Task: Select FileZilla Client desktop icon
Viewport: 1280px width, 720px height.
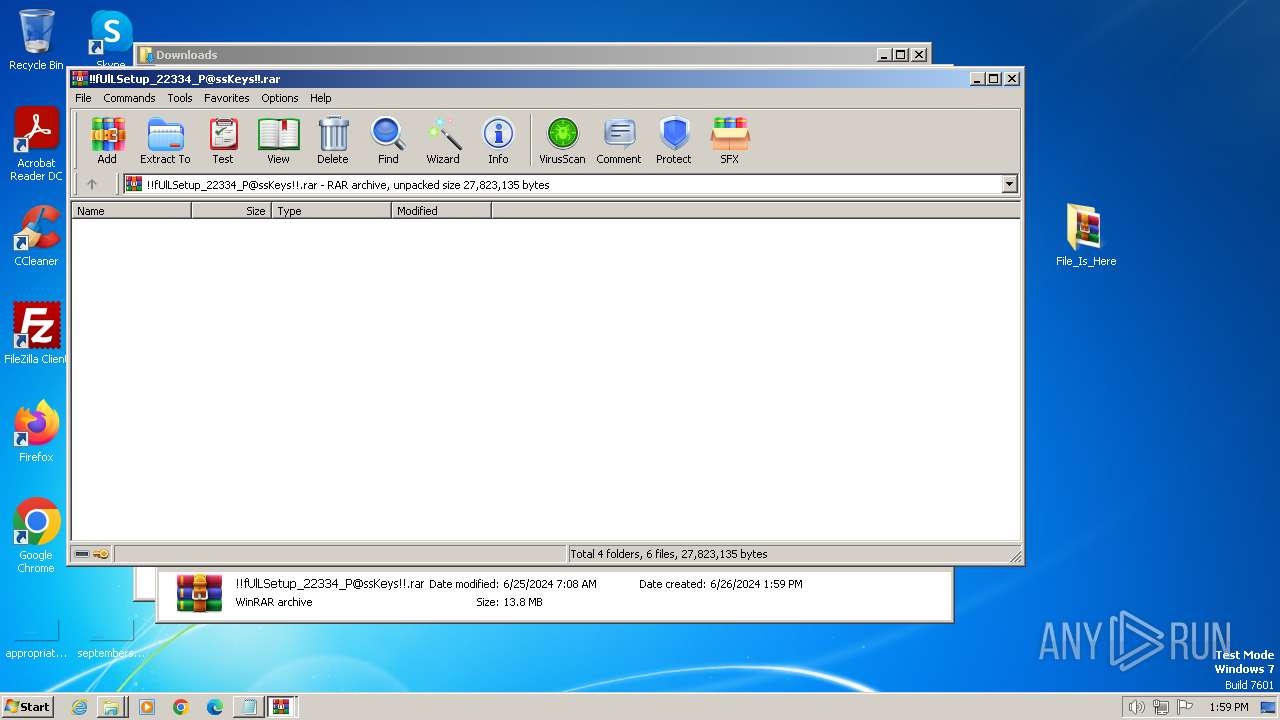Action: coord(36,333)
